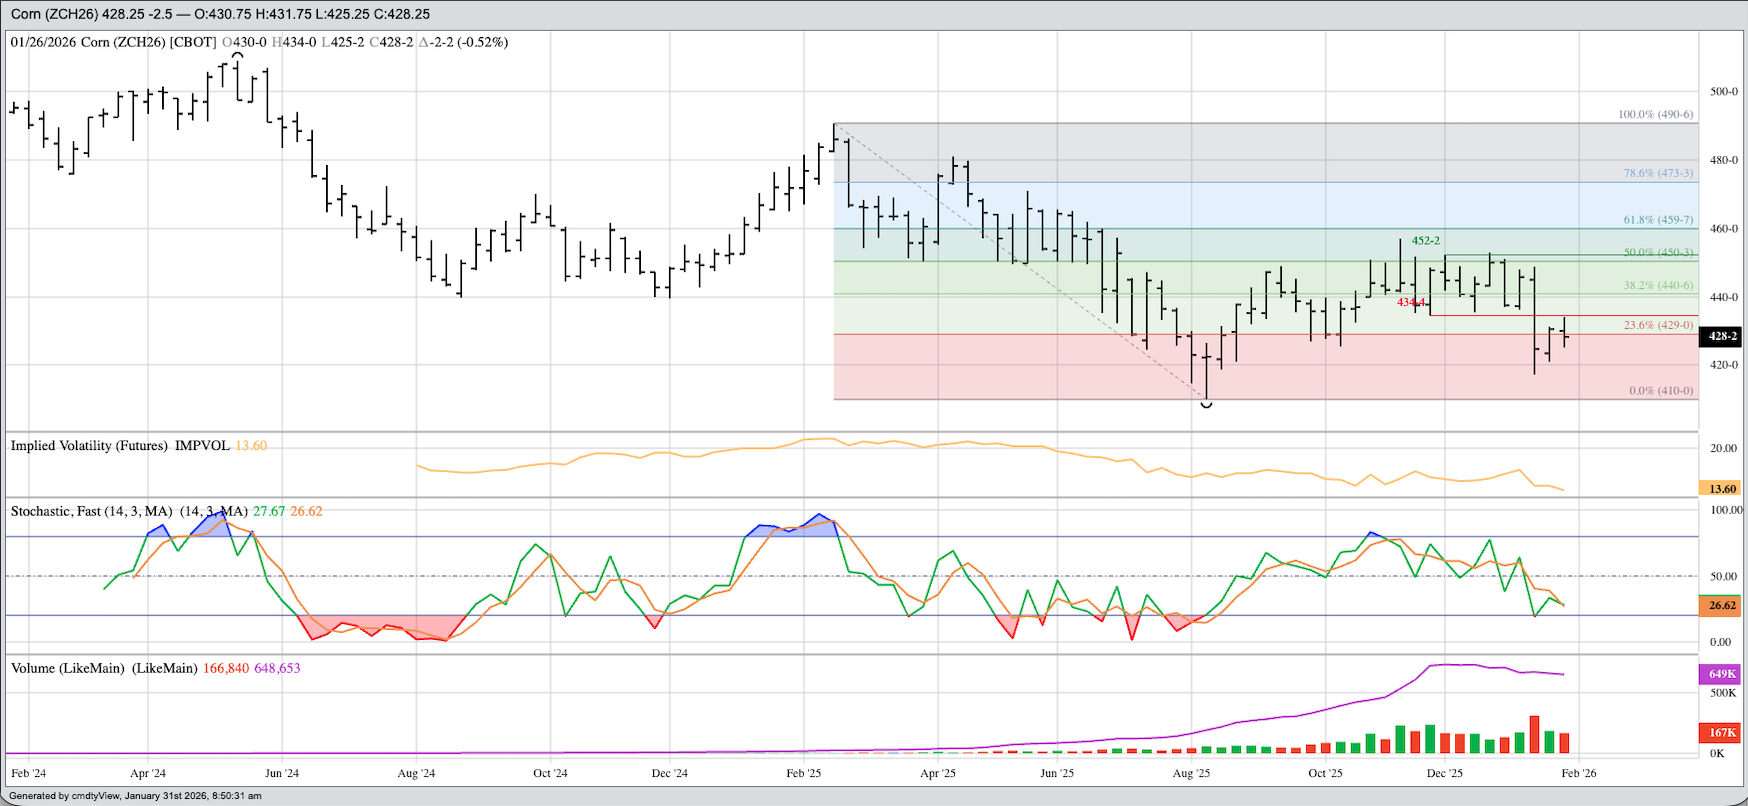This screenshot has height=806, width=1748.
Task: Click the orange 26.62 stochastic value badge
Action: [1720, 606]
